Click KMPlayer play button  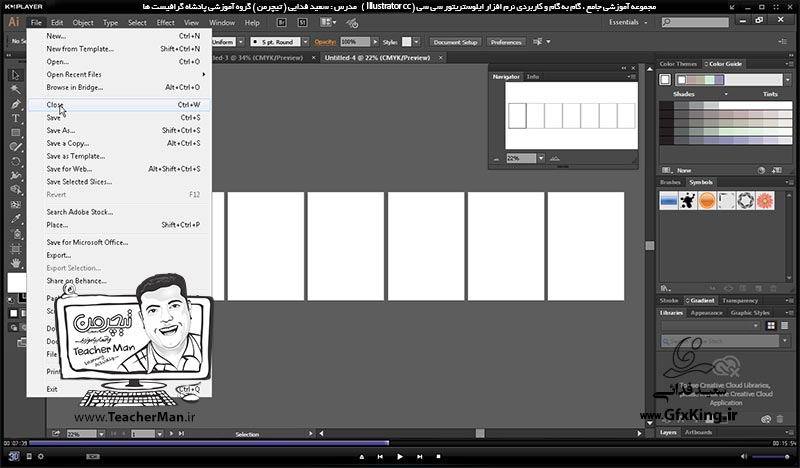(399, 457)
